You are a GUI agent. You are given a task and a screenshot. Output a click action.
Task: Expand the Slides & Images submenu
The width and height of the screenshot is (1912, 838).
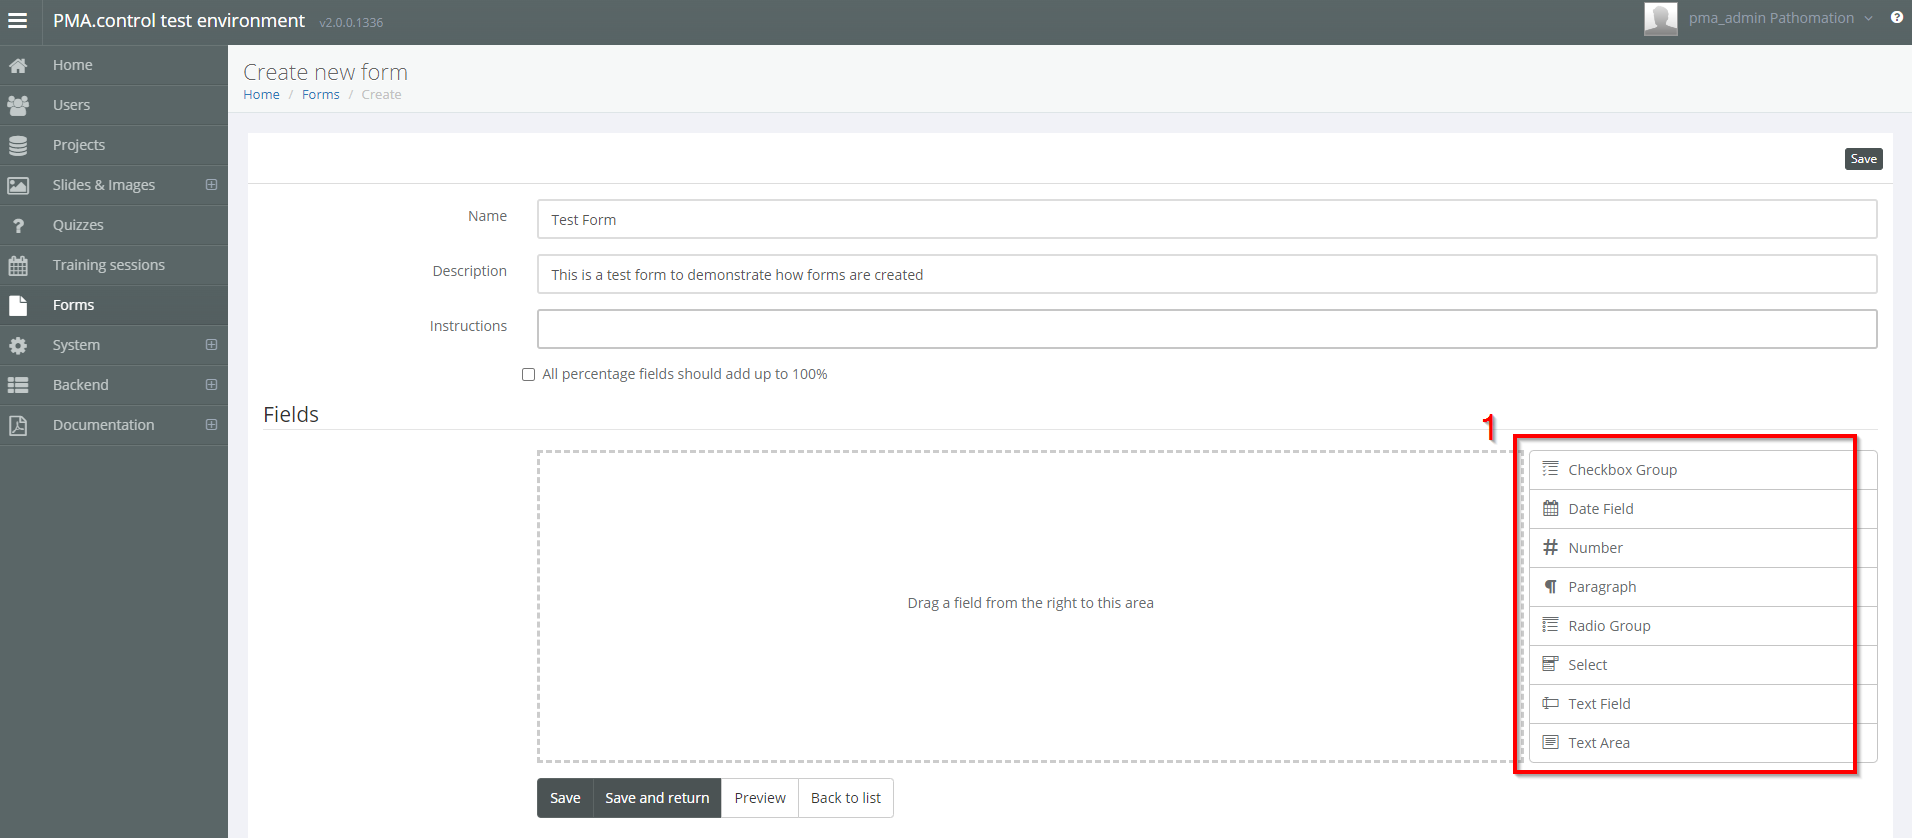pos(211,185)
